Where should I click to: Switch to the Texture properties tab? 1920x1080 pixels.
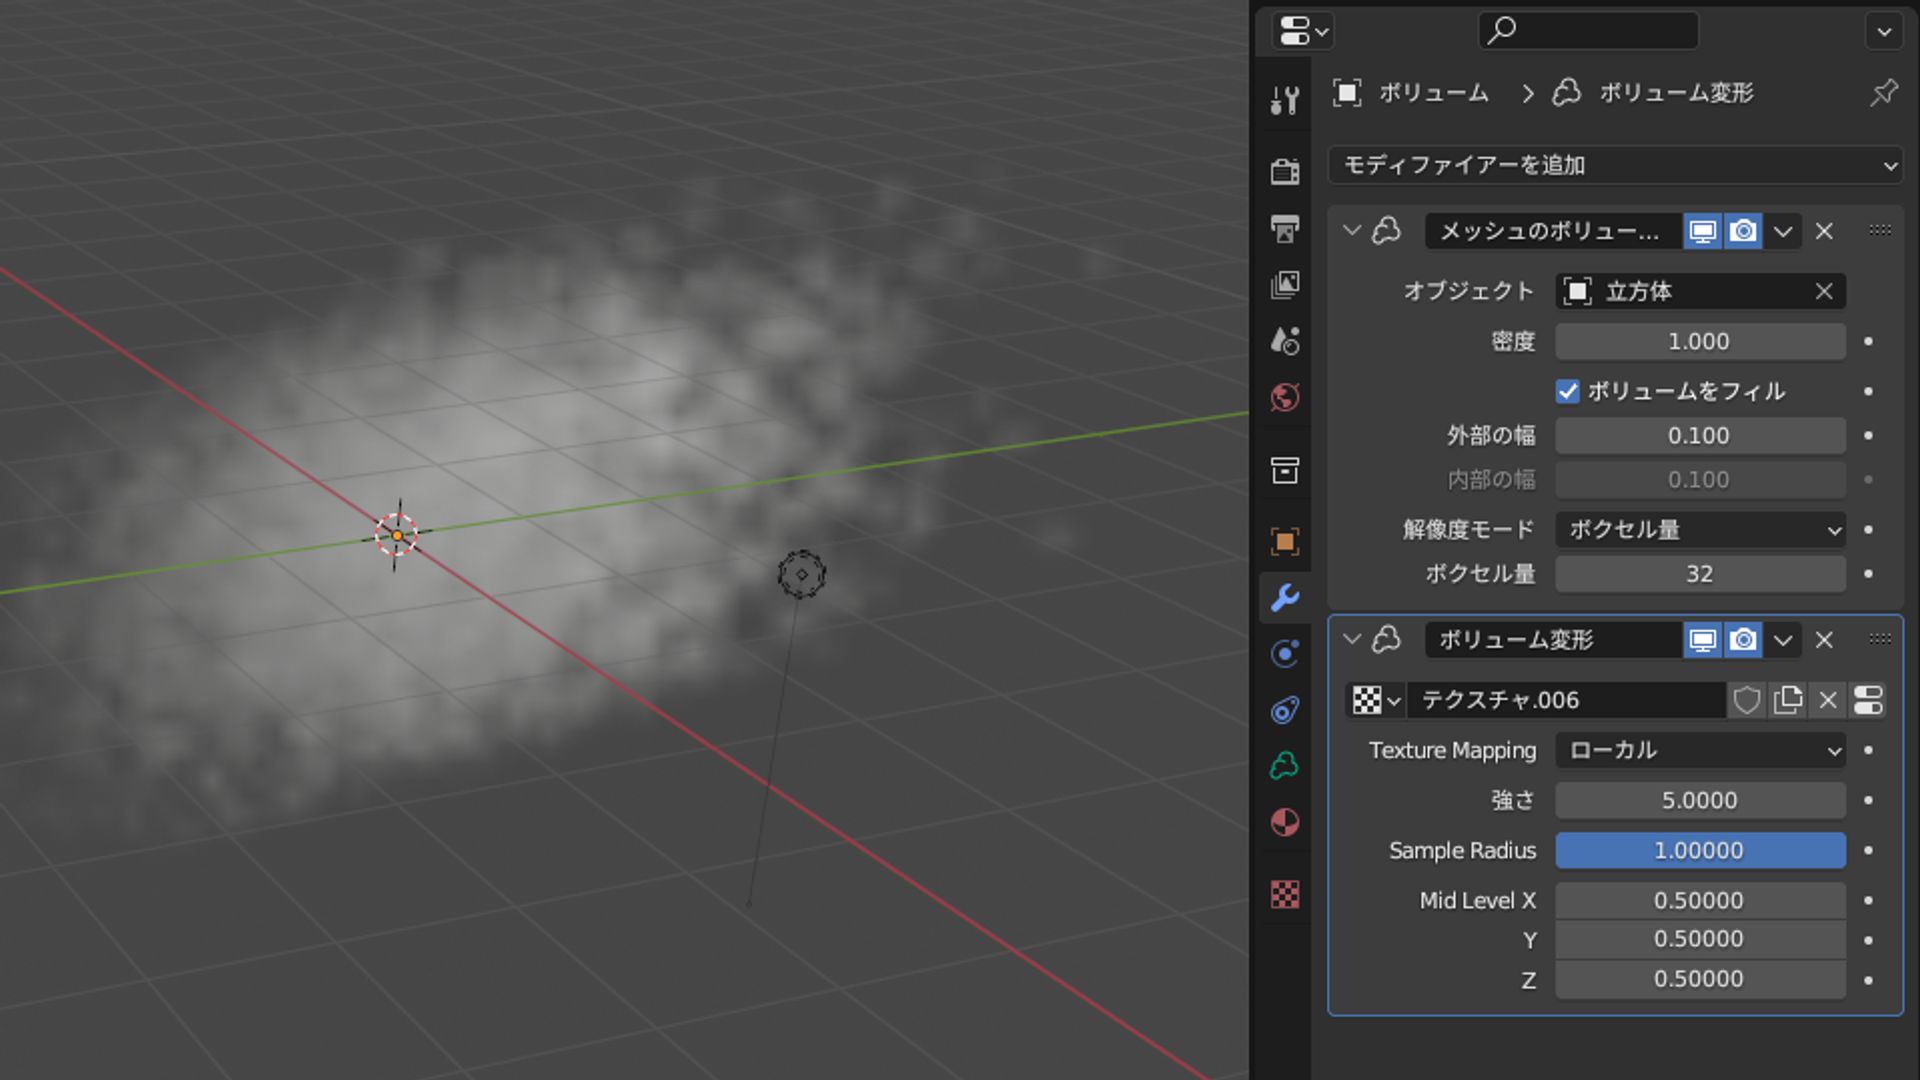[x=1286, y=896]
